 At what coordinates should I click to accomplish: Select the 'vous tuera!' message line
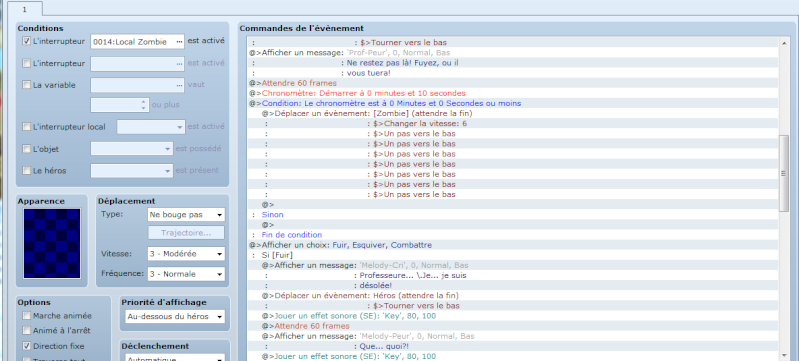tap(512, 73)
